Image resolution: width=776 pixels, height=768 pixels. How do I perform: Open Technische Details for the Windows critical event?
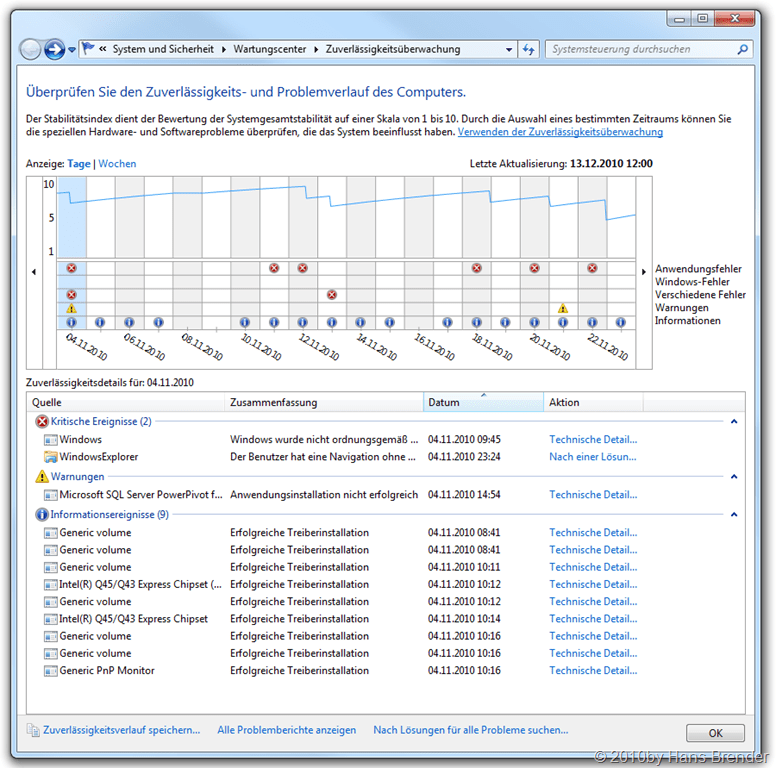[593, 439]
